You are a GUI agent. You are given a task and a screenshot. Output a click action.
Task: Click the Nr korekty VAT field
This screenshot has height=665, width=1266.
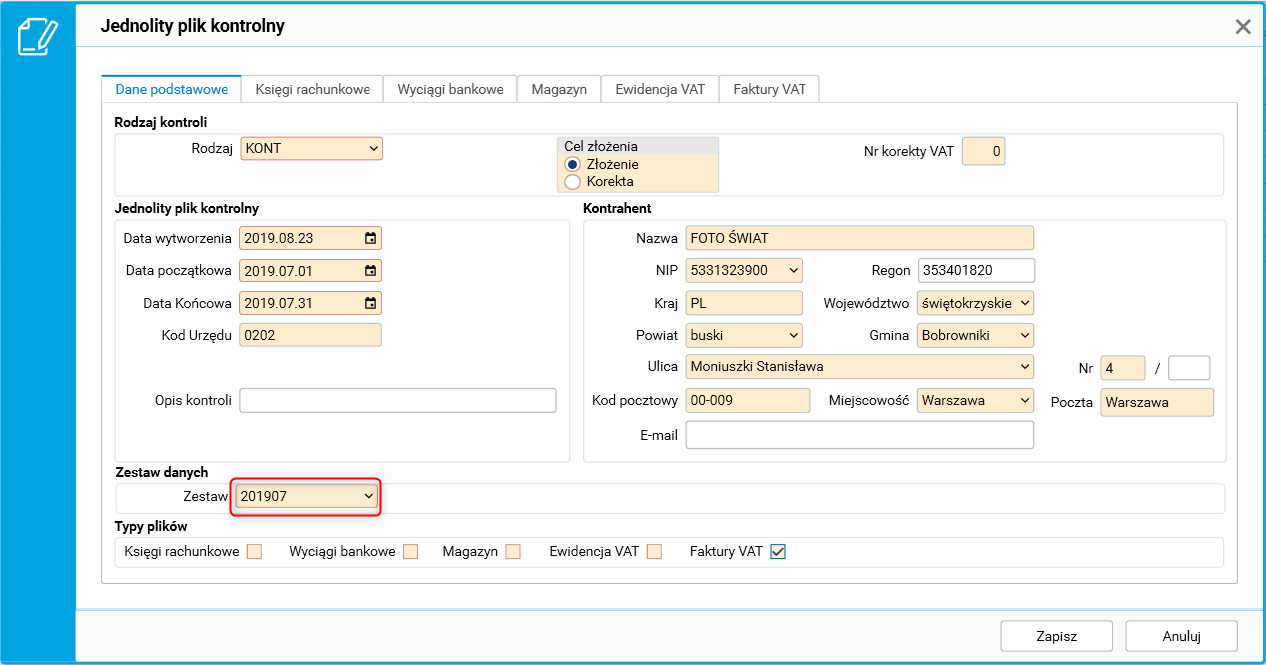pyautogui.click(x=983, y=152)
